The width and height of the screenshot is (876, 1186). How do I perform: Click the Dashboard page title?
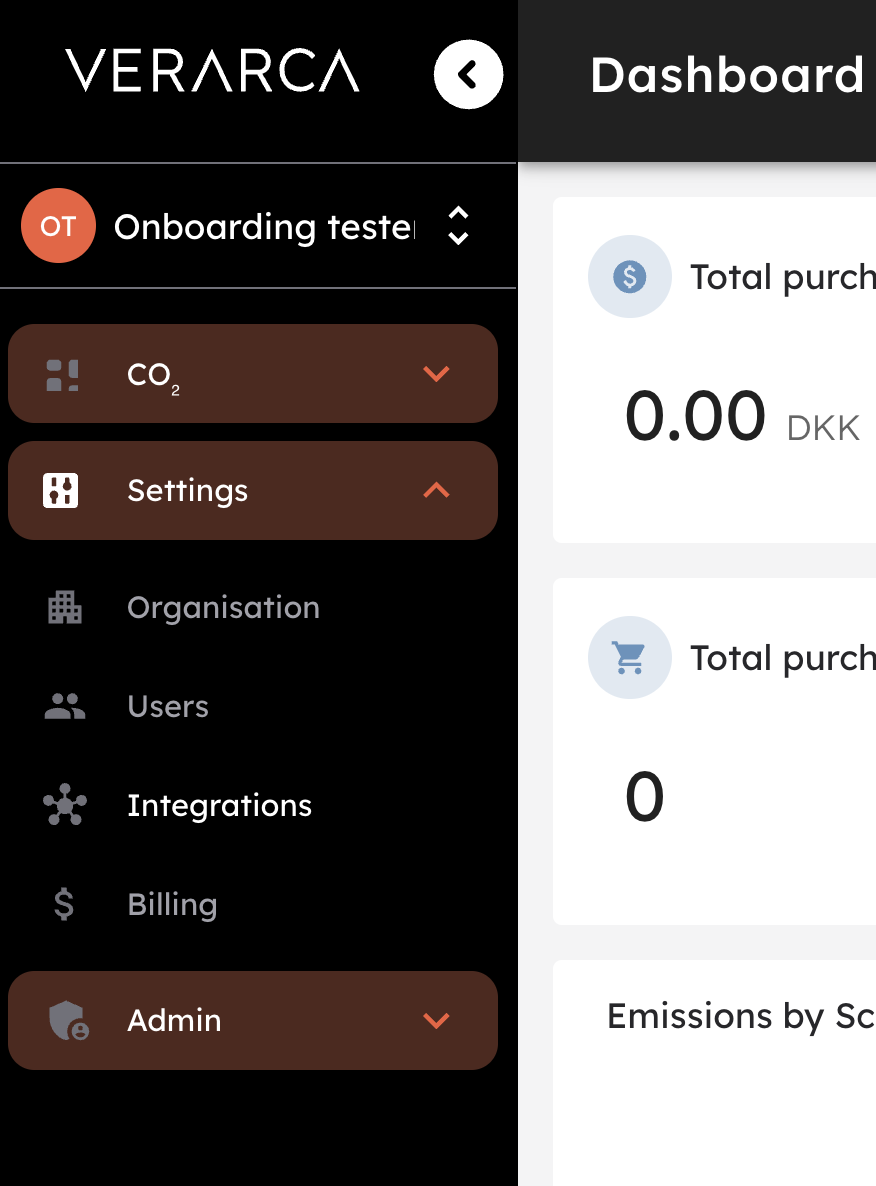click(x=727, y=75)
